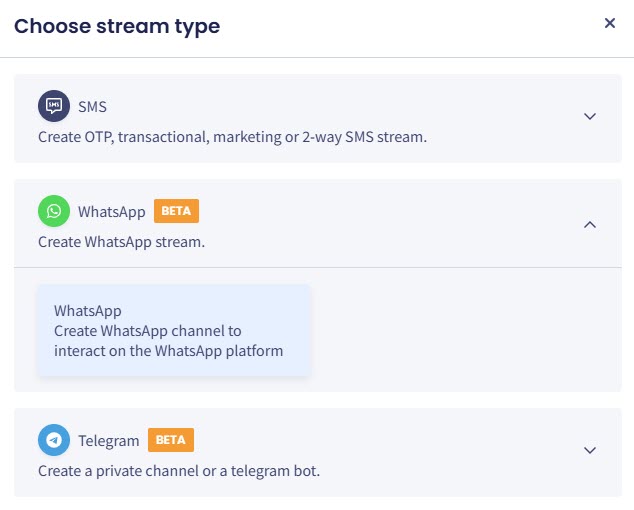Click 'Create WhatsApp stream.' description text
The height and width of the screenshot is (510, 634).
click(x=121, y=242)
